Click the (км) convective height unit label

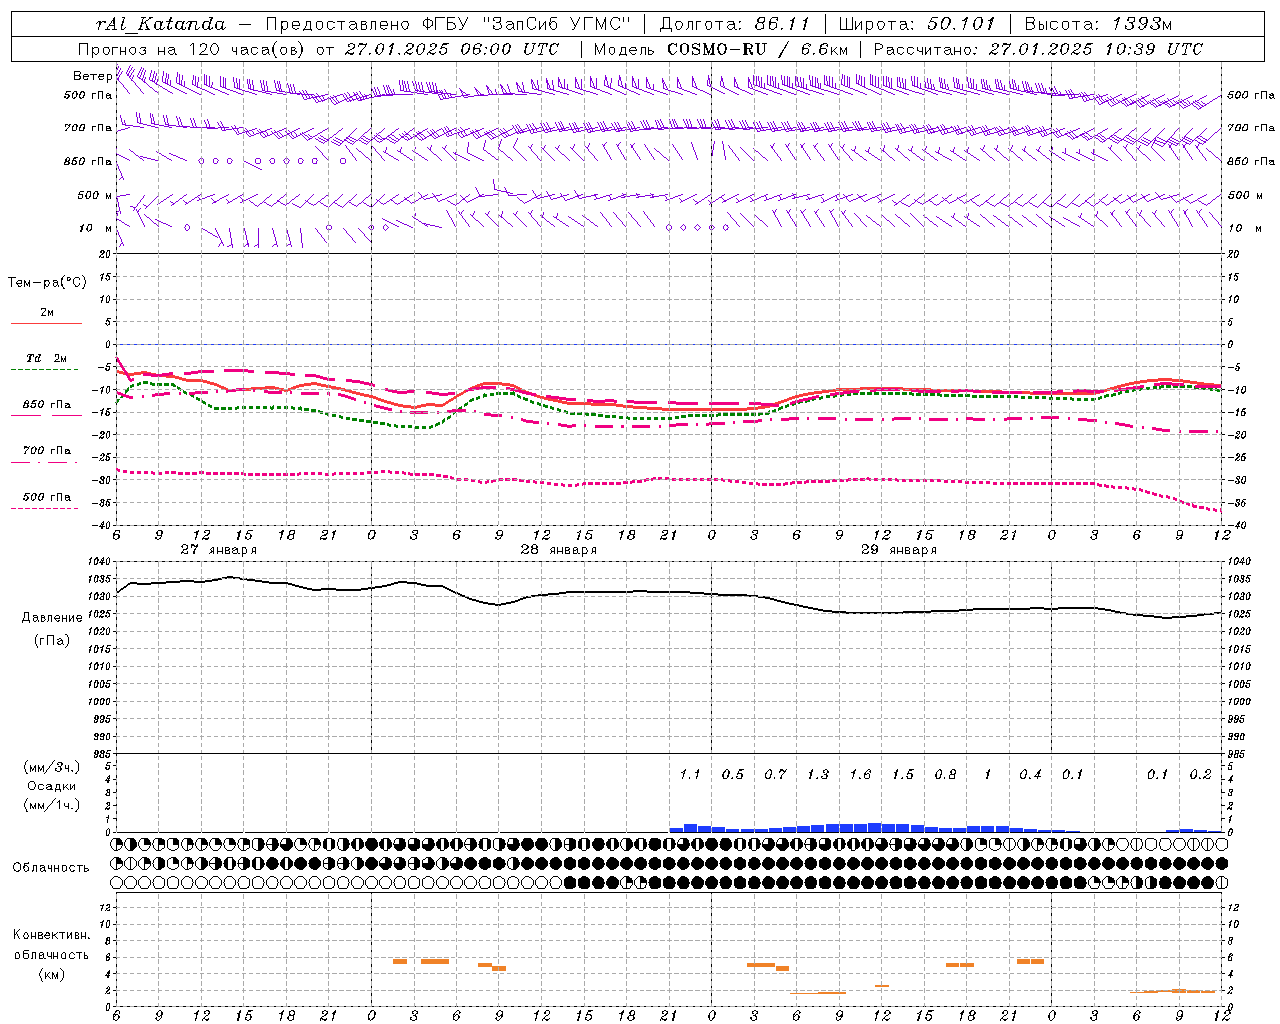point(52,974)
